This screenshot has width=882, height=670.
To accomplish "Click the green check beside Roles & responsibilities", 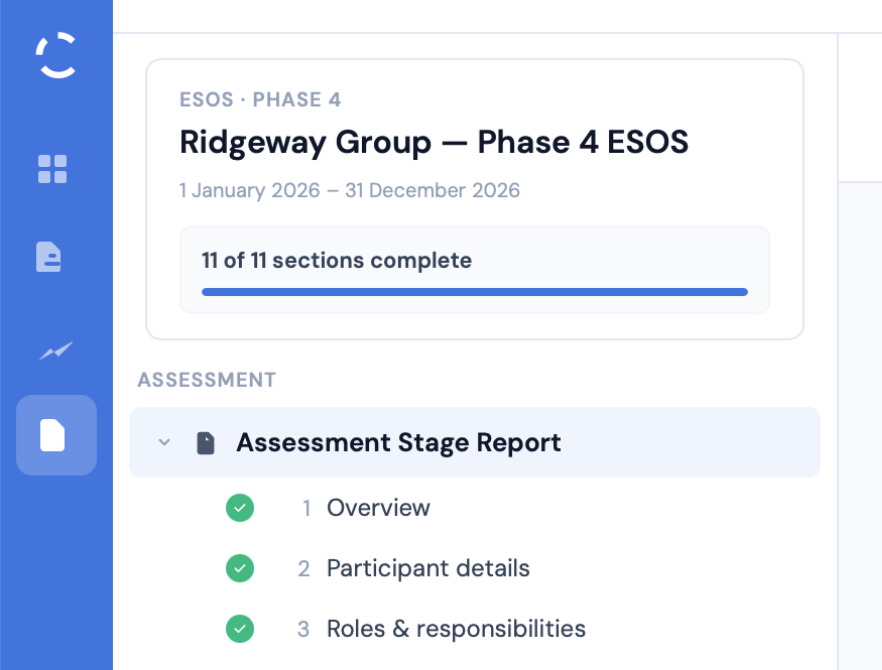I will (x=240, y=629).
